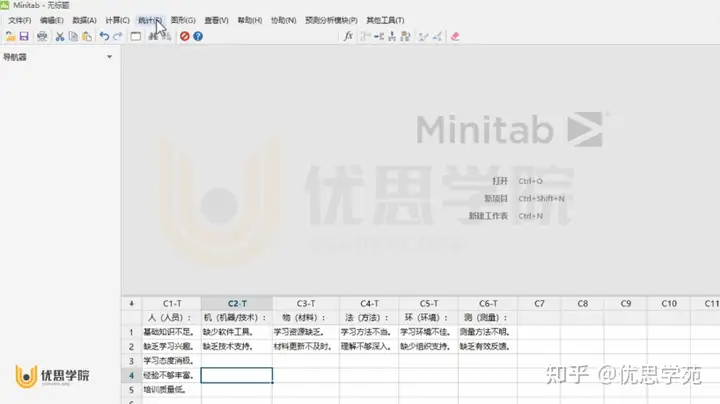
Task: Open the 编辑(E) menu
Action: (51, 20)
